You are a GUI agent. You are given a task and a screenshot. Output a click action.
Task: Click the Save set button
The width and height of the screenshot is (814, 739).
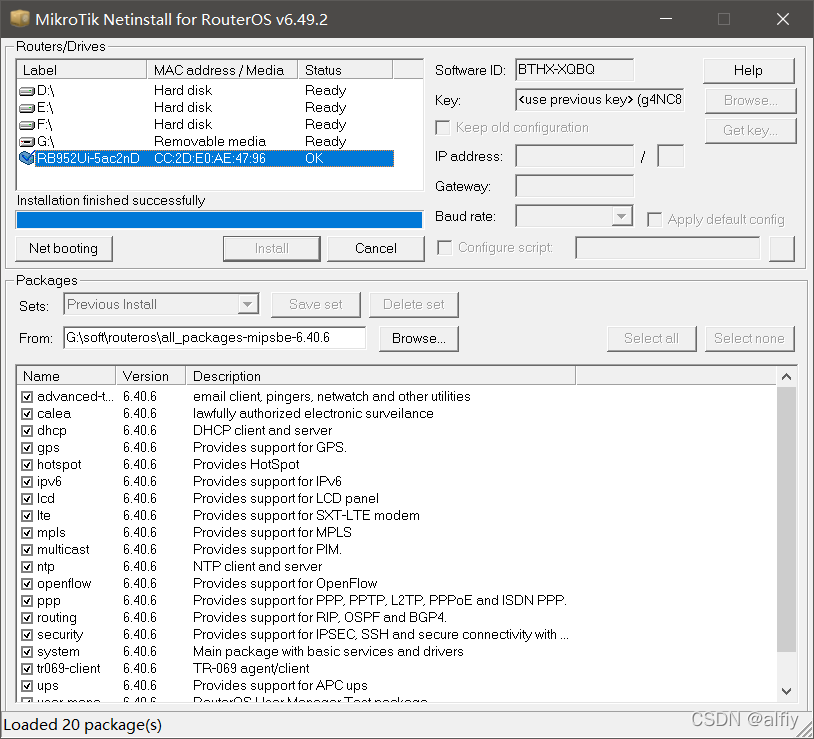point(316,305)
